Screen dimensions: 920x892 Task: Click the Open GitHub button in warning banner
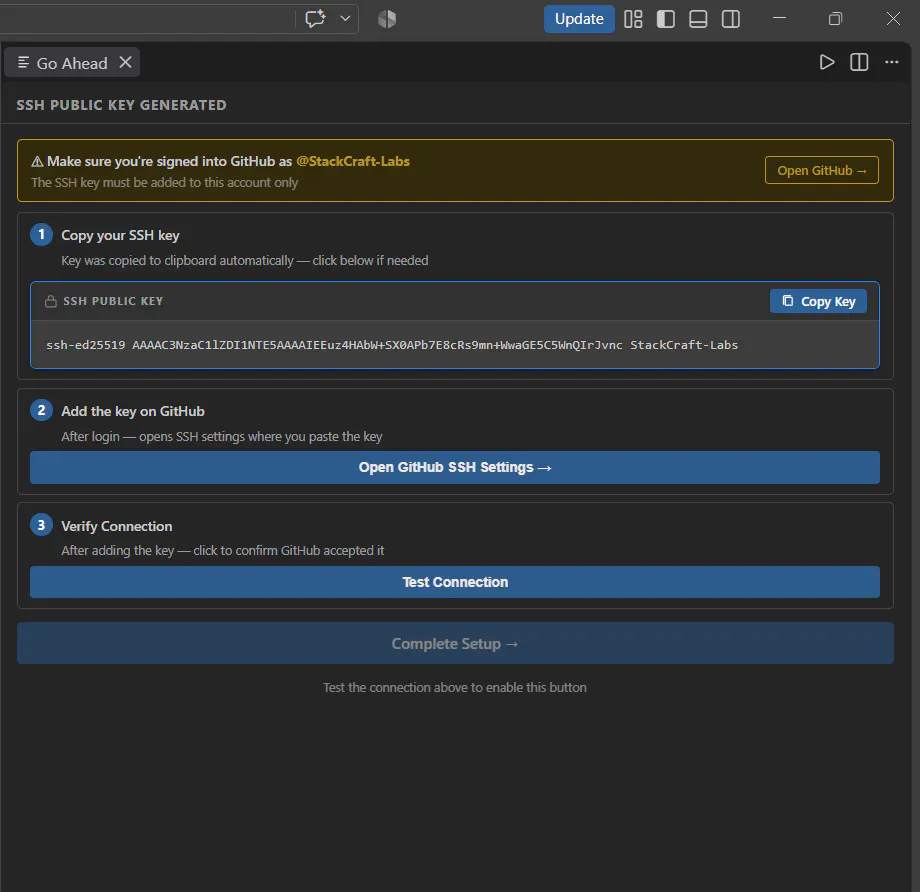821,170
